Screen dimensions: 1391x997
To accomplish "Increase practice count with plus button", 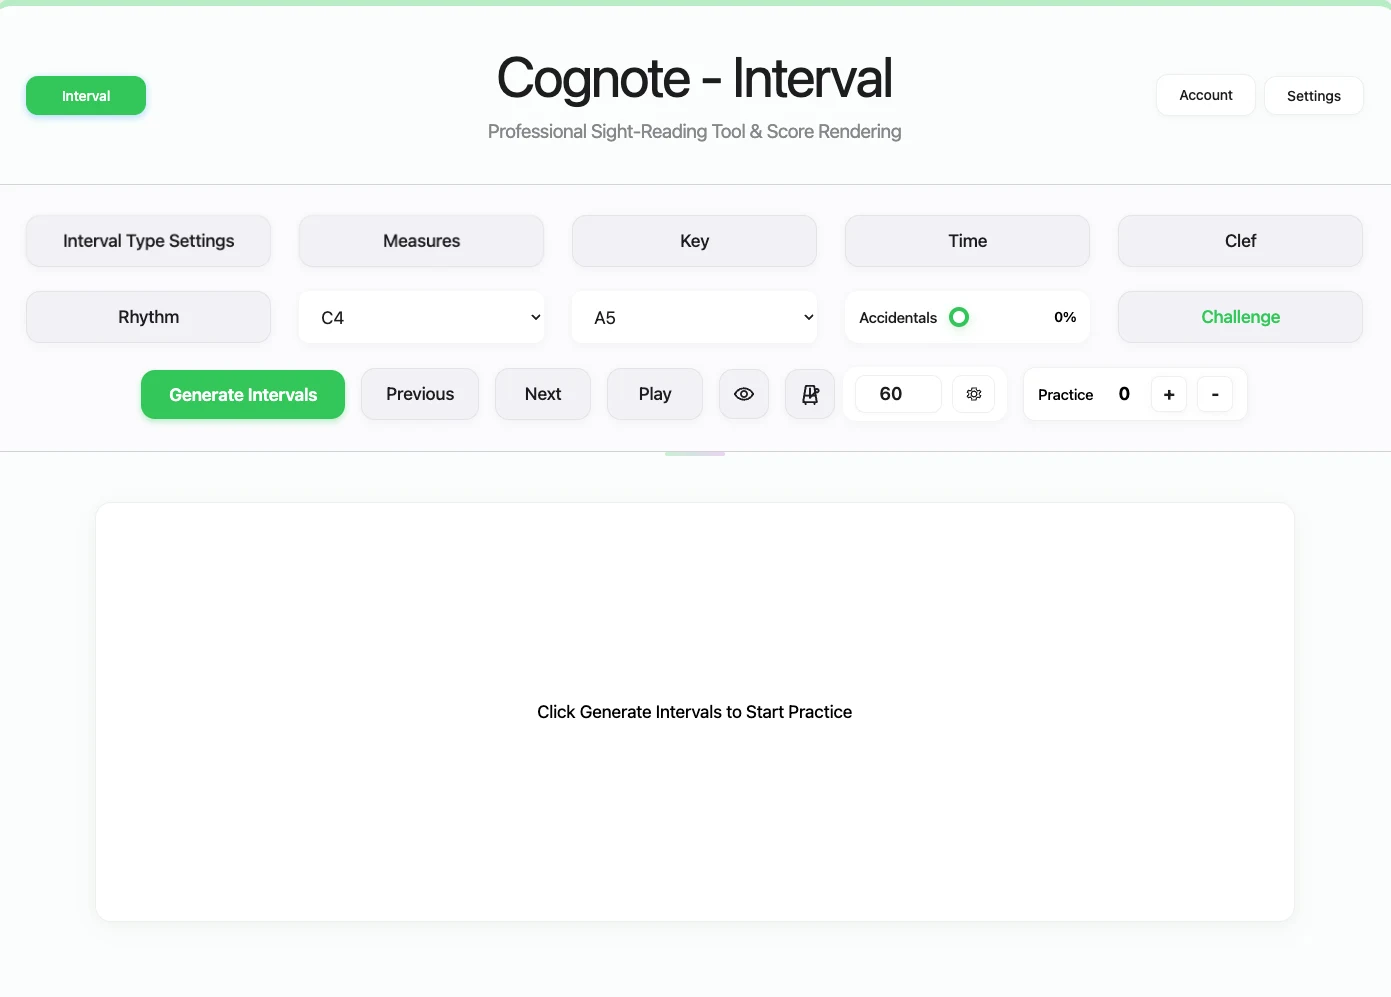I will click(x=1169, y=394).
